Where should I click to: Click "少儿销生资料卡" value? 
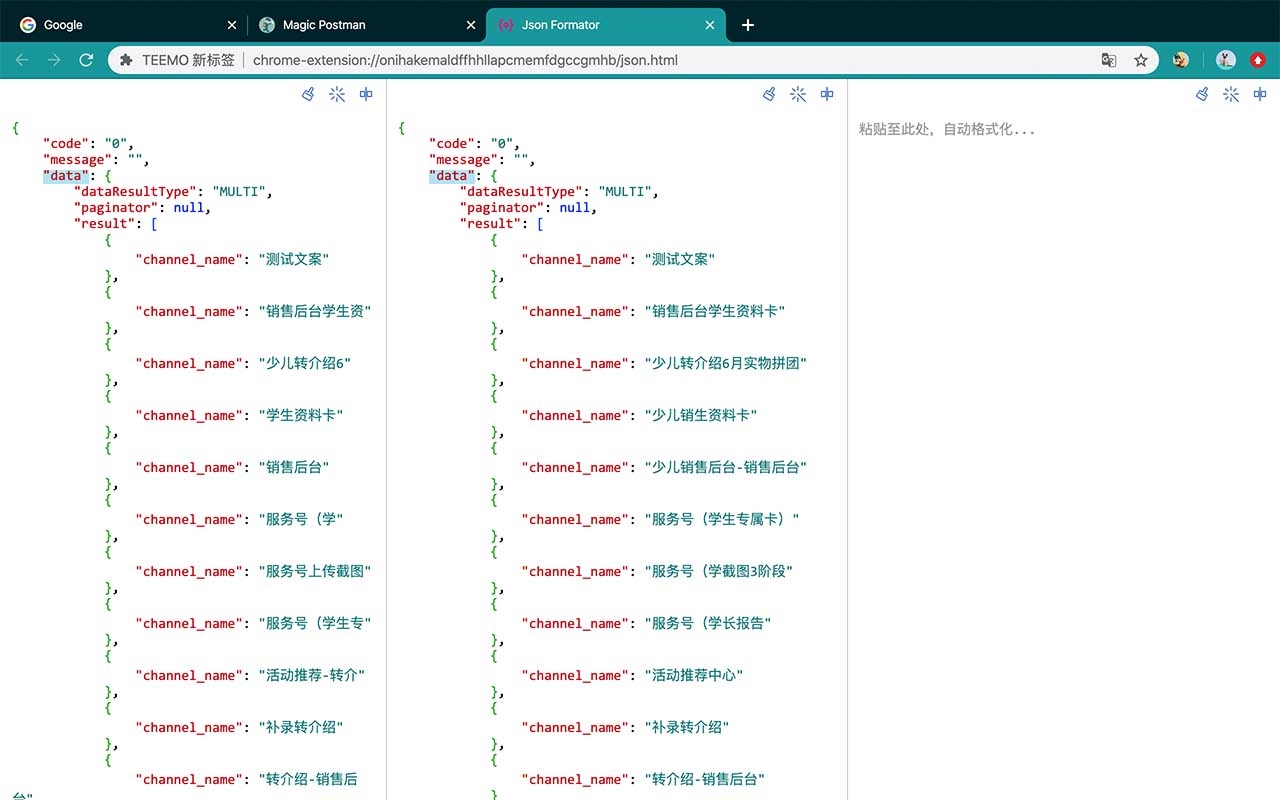pyautogui.click(x=701, y=416)
